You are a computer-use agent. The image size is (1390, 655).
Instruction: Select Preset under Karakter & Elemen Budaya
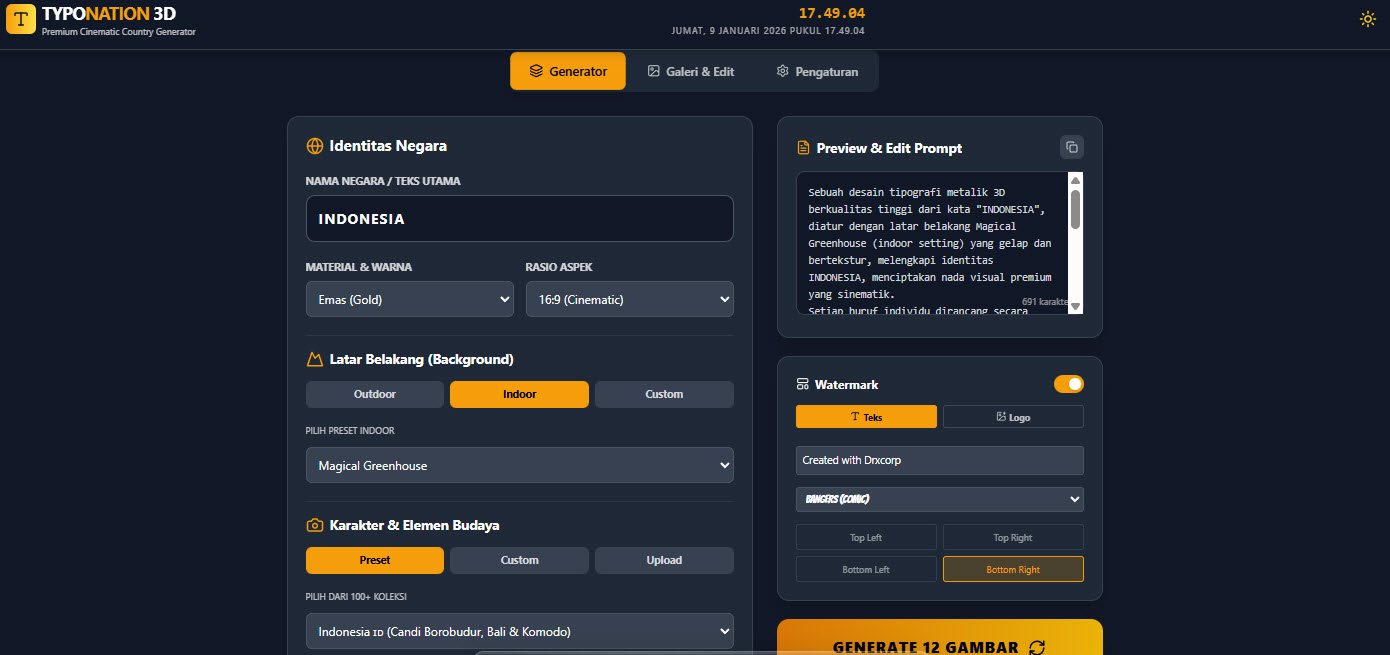375,560
